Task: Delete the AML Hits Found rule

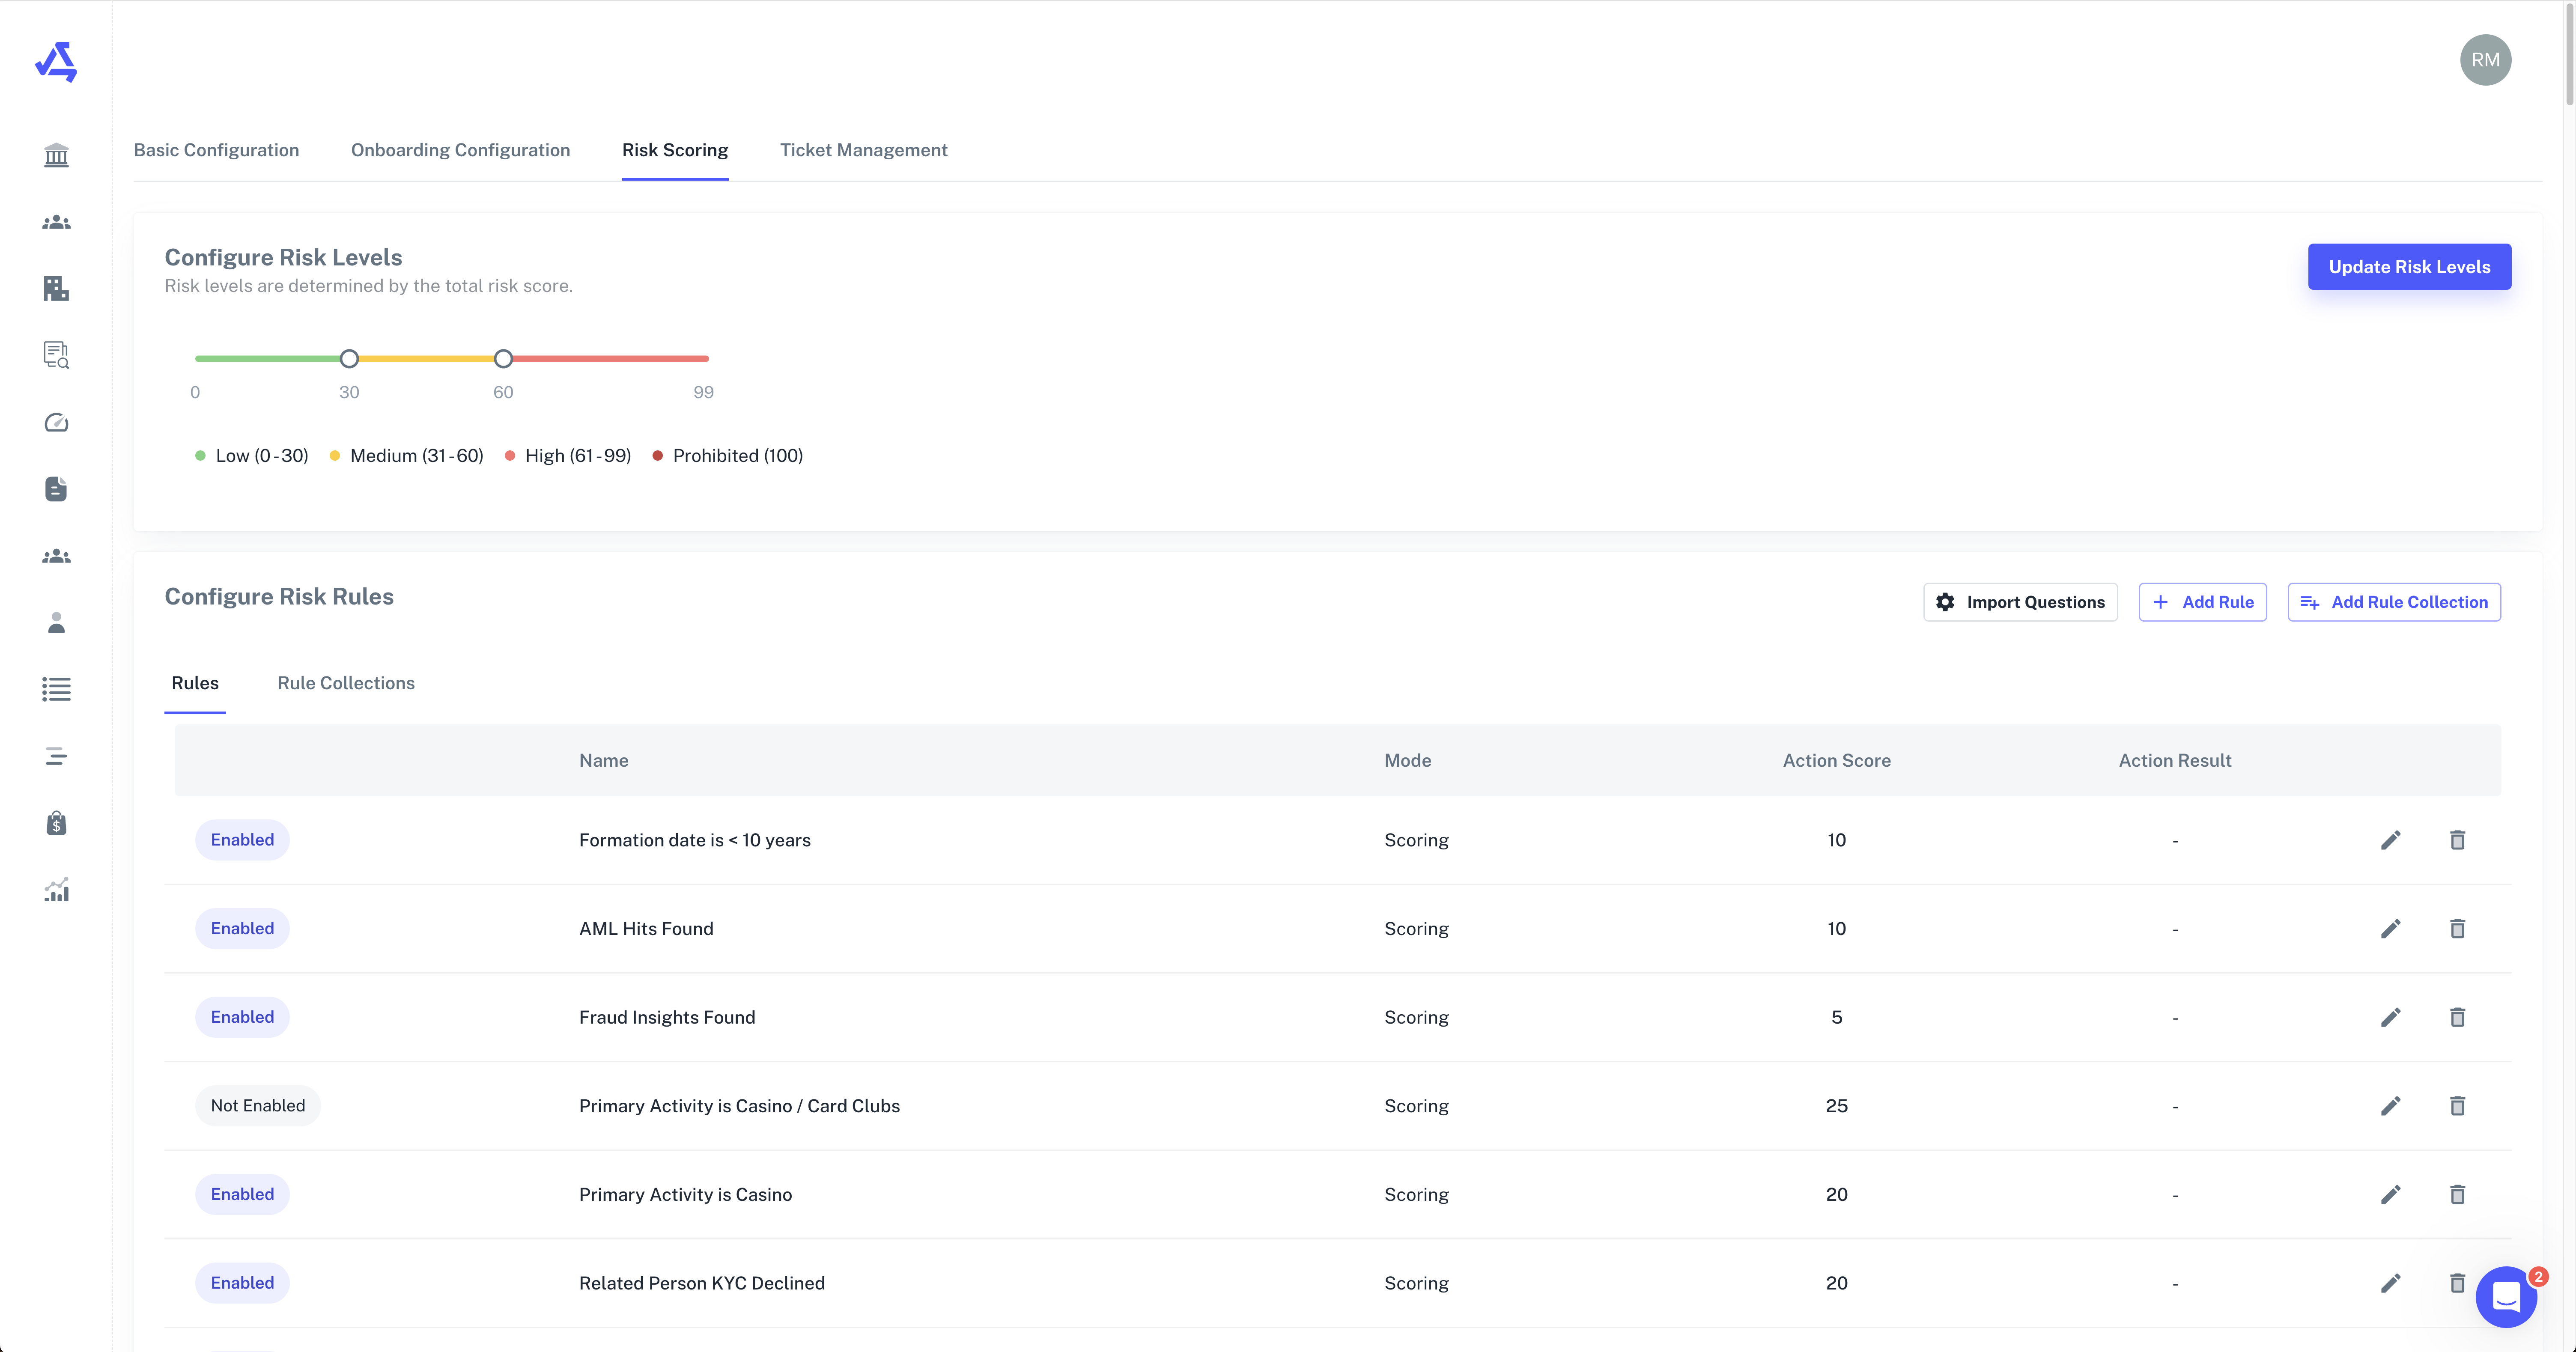Action: [x=2457, y=929]
